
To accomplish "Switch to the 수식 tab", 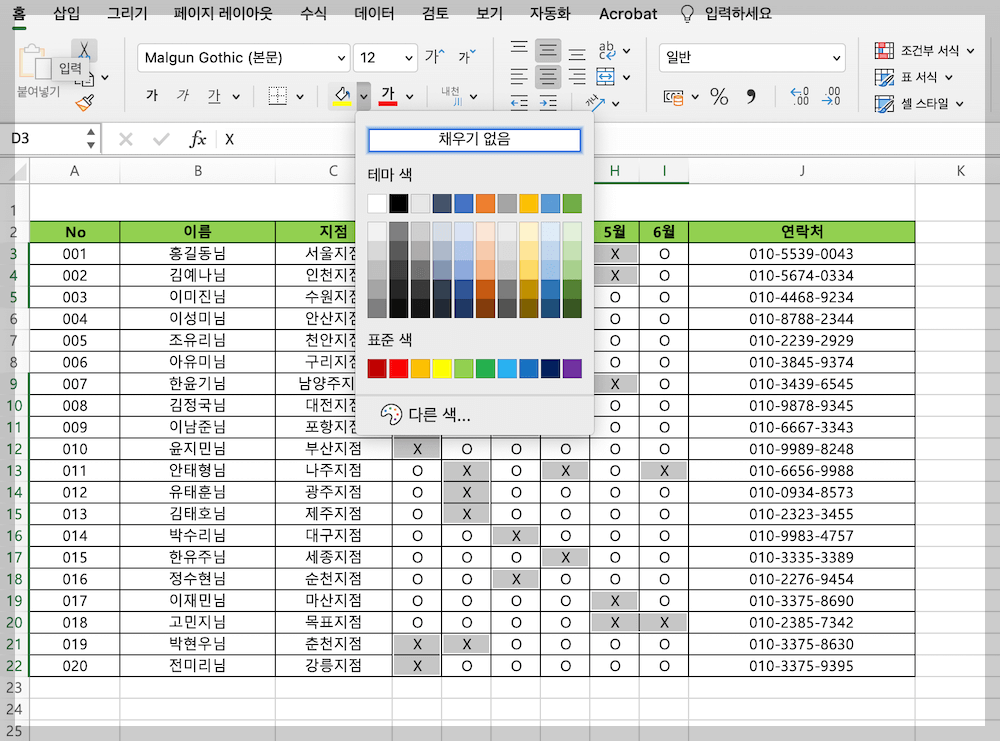I will pos(313,13).
